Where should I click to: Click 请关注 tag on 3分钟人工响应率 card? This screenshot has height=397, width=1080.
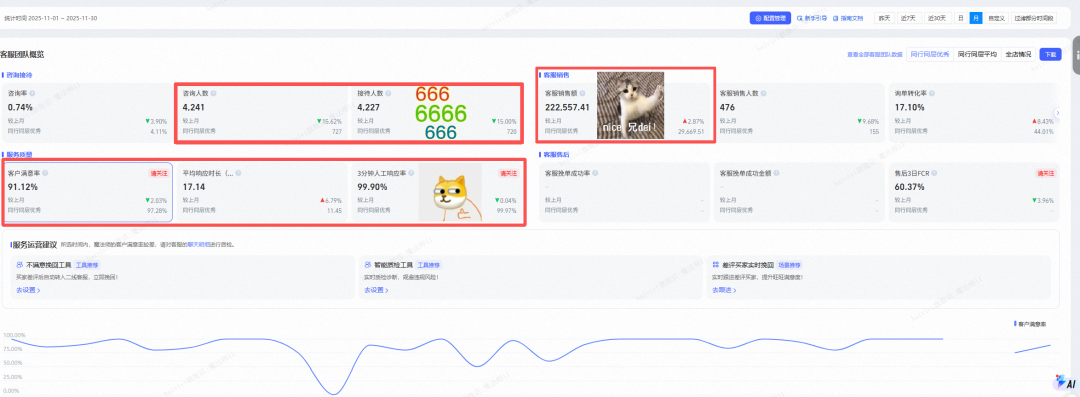[x=508, y=174]
